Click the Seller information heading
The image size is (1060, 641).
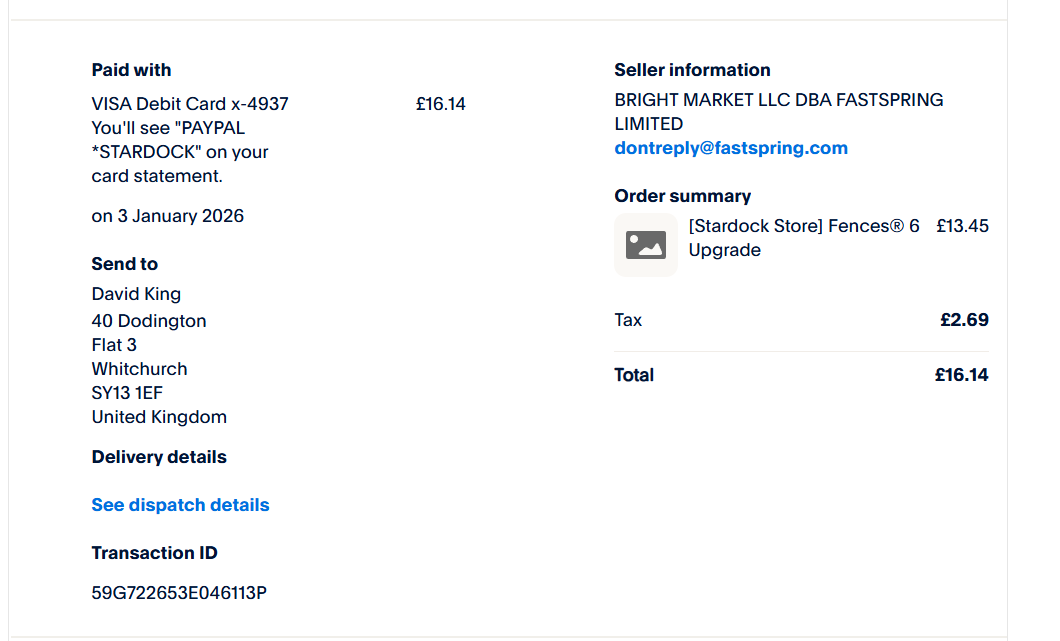pyautogui.click(x=692, y=70)
